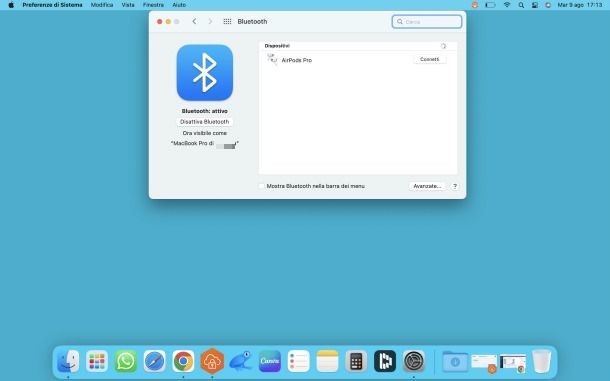The width and height of the screenshot is (610, 381).
Task: Select the AirPods Pro device row
Action: [x=358, y=60]
